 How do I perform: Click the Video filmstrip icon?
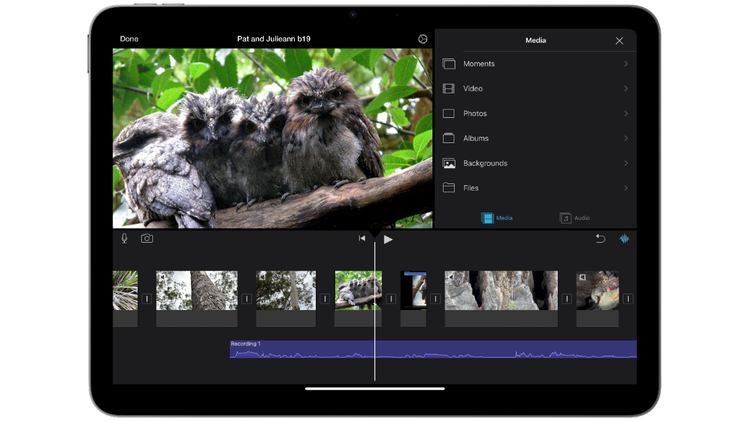449,89
